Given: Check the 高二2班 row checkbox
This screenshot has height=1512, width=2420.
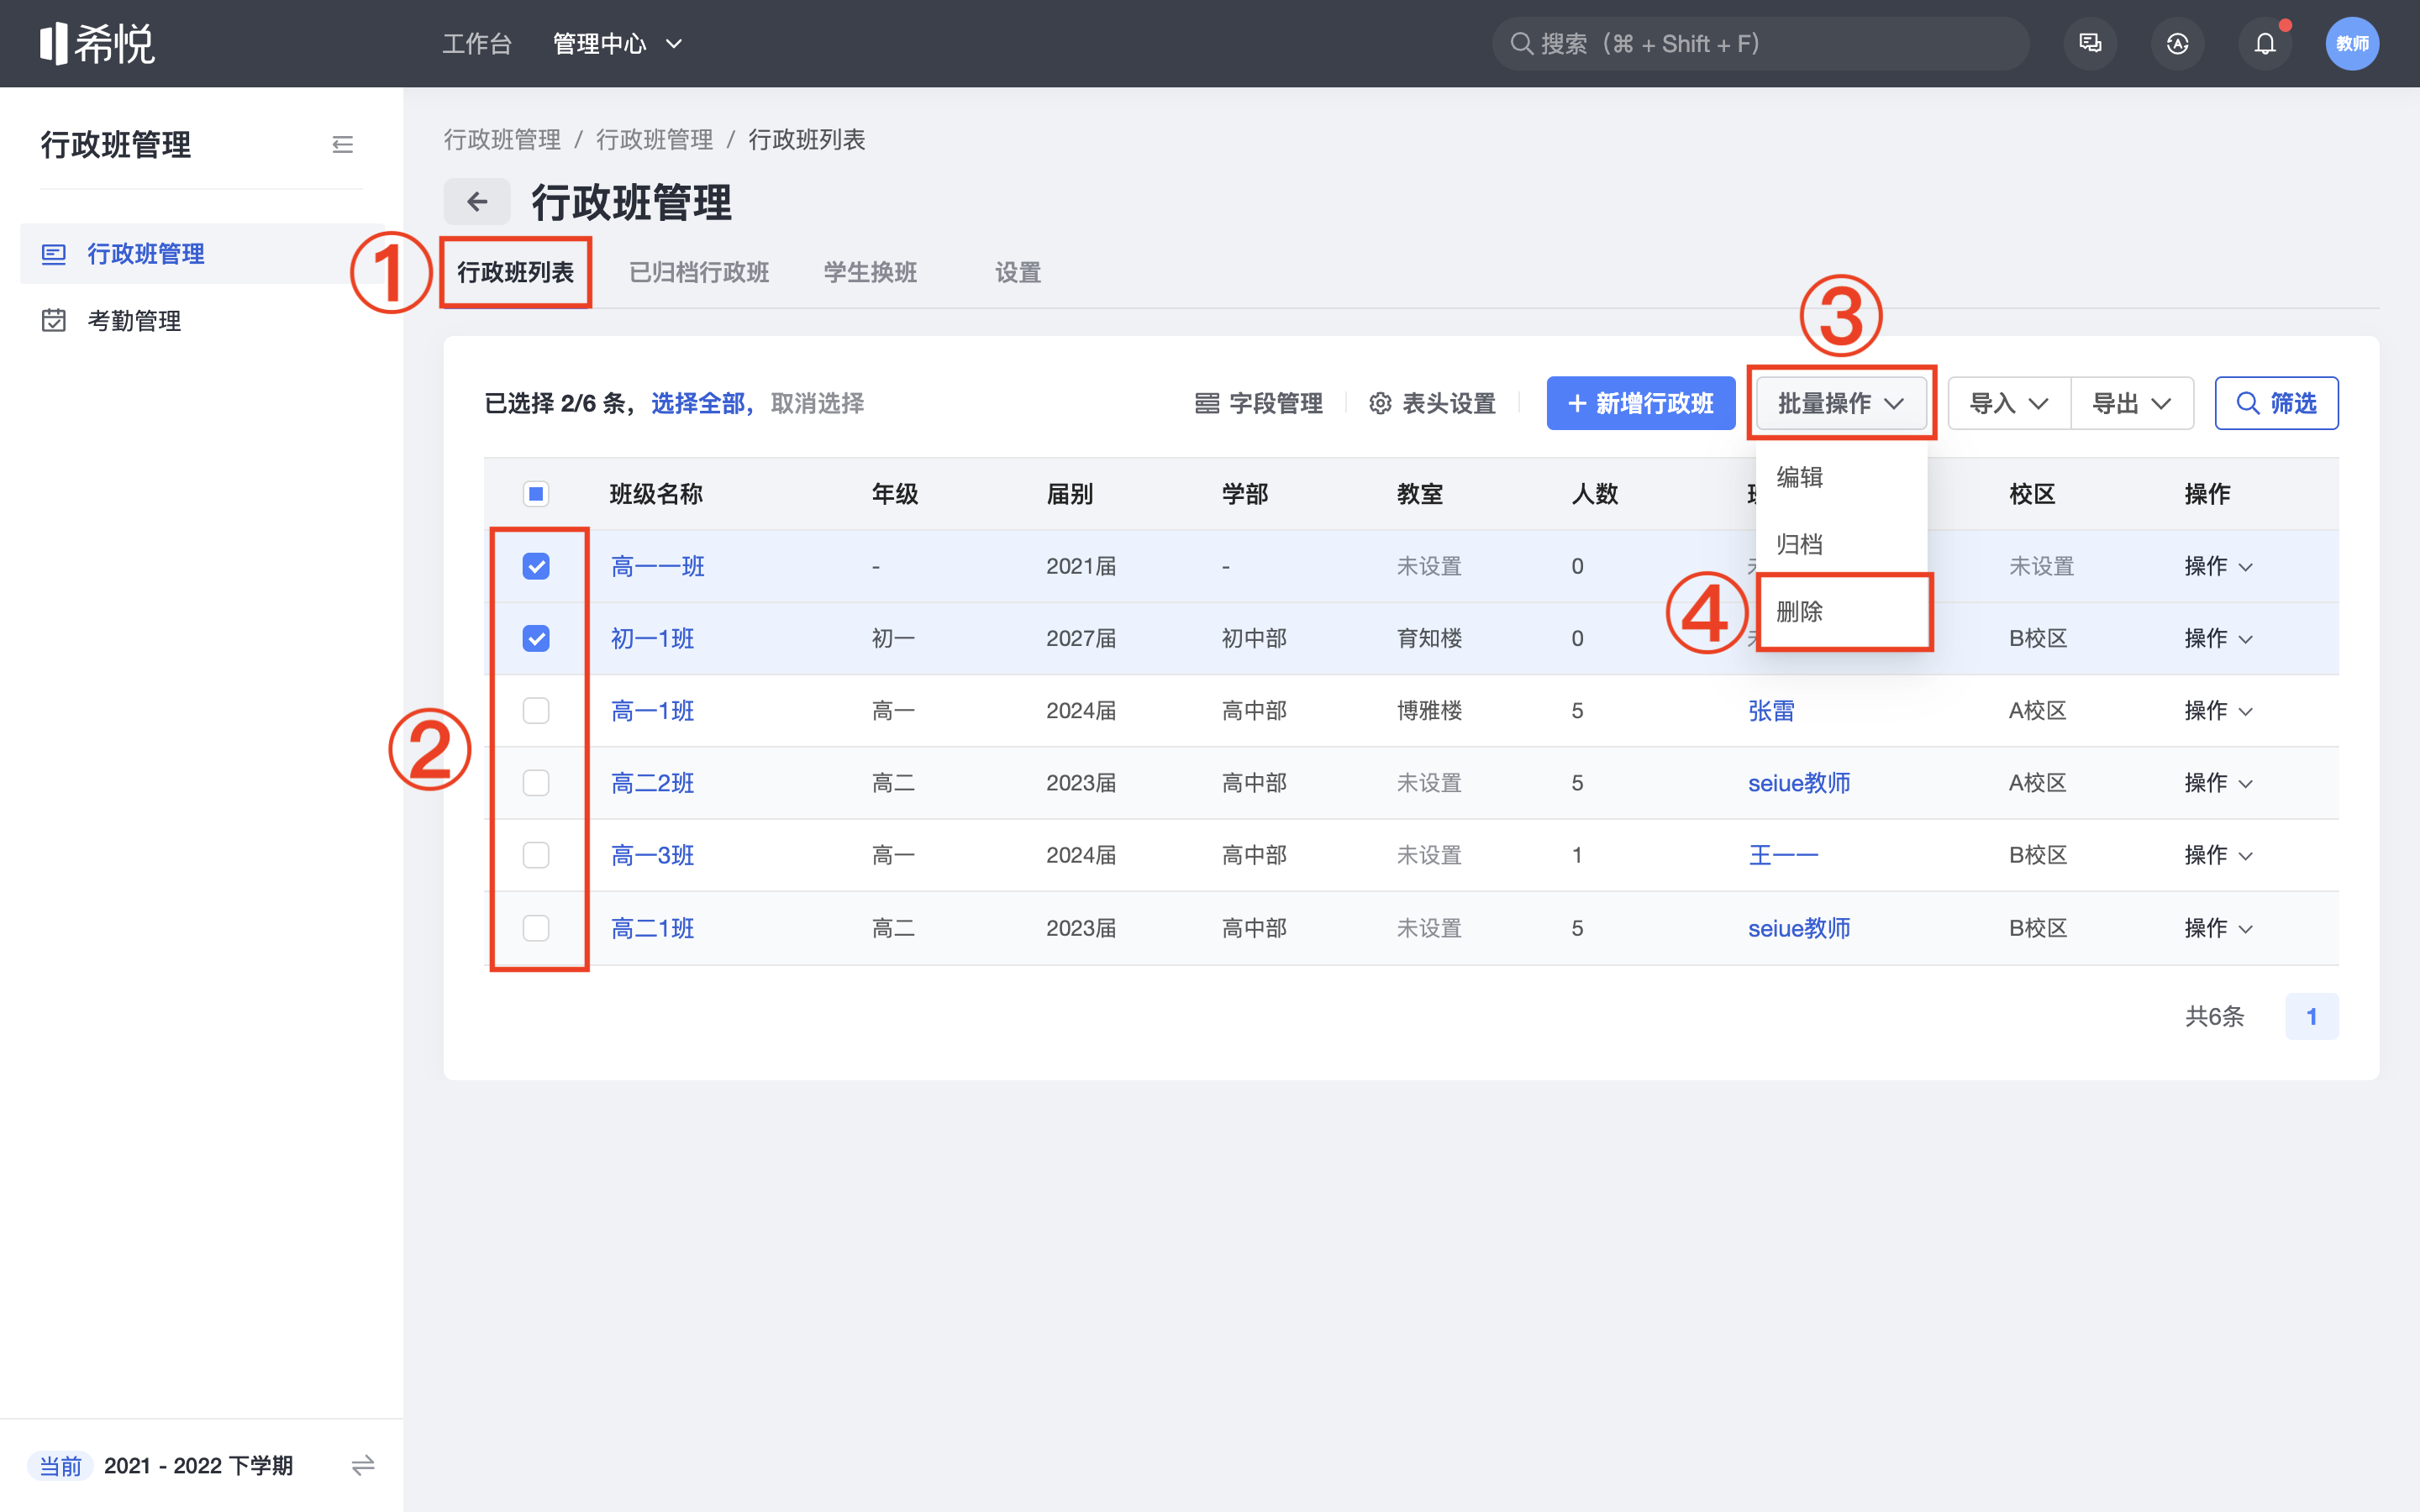Looking at the screenshot, I should [x=536, y=782].
